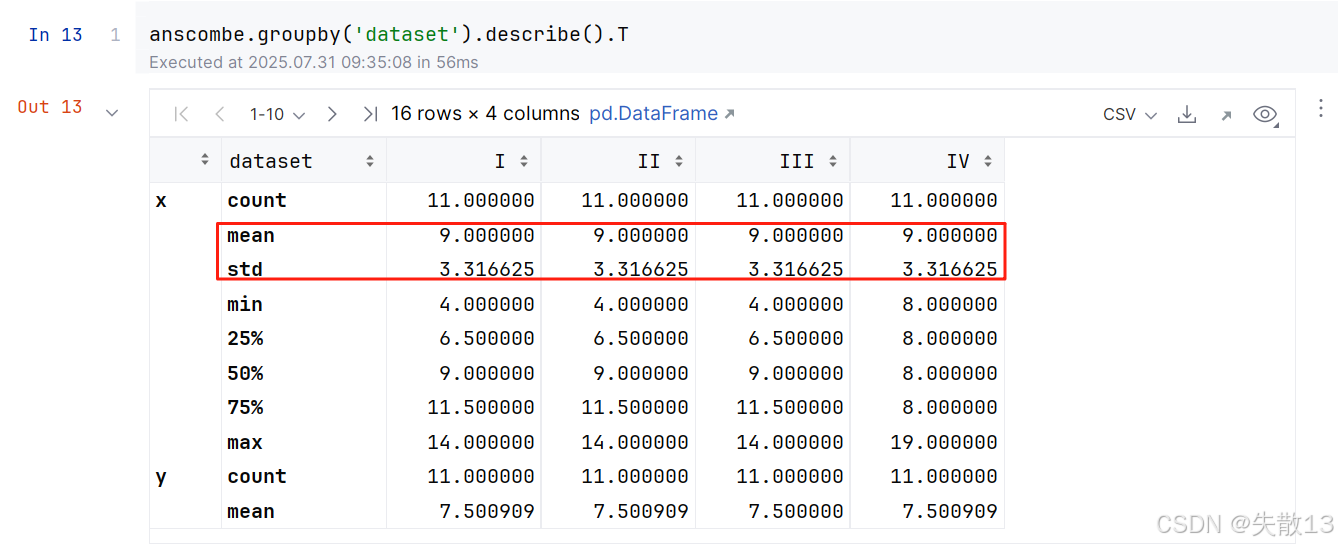The height and width of the screenshot is (546, 1338).
Task: Open the pd.DataFrame link
Action: point(662,114)
